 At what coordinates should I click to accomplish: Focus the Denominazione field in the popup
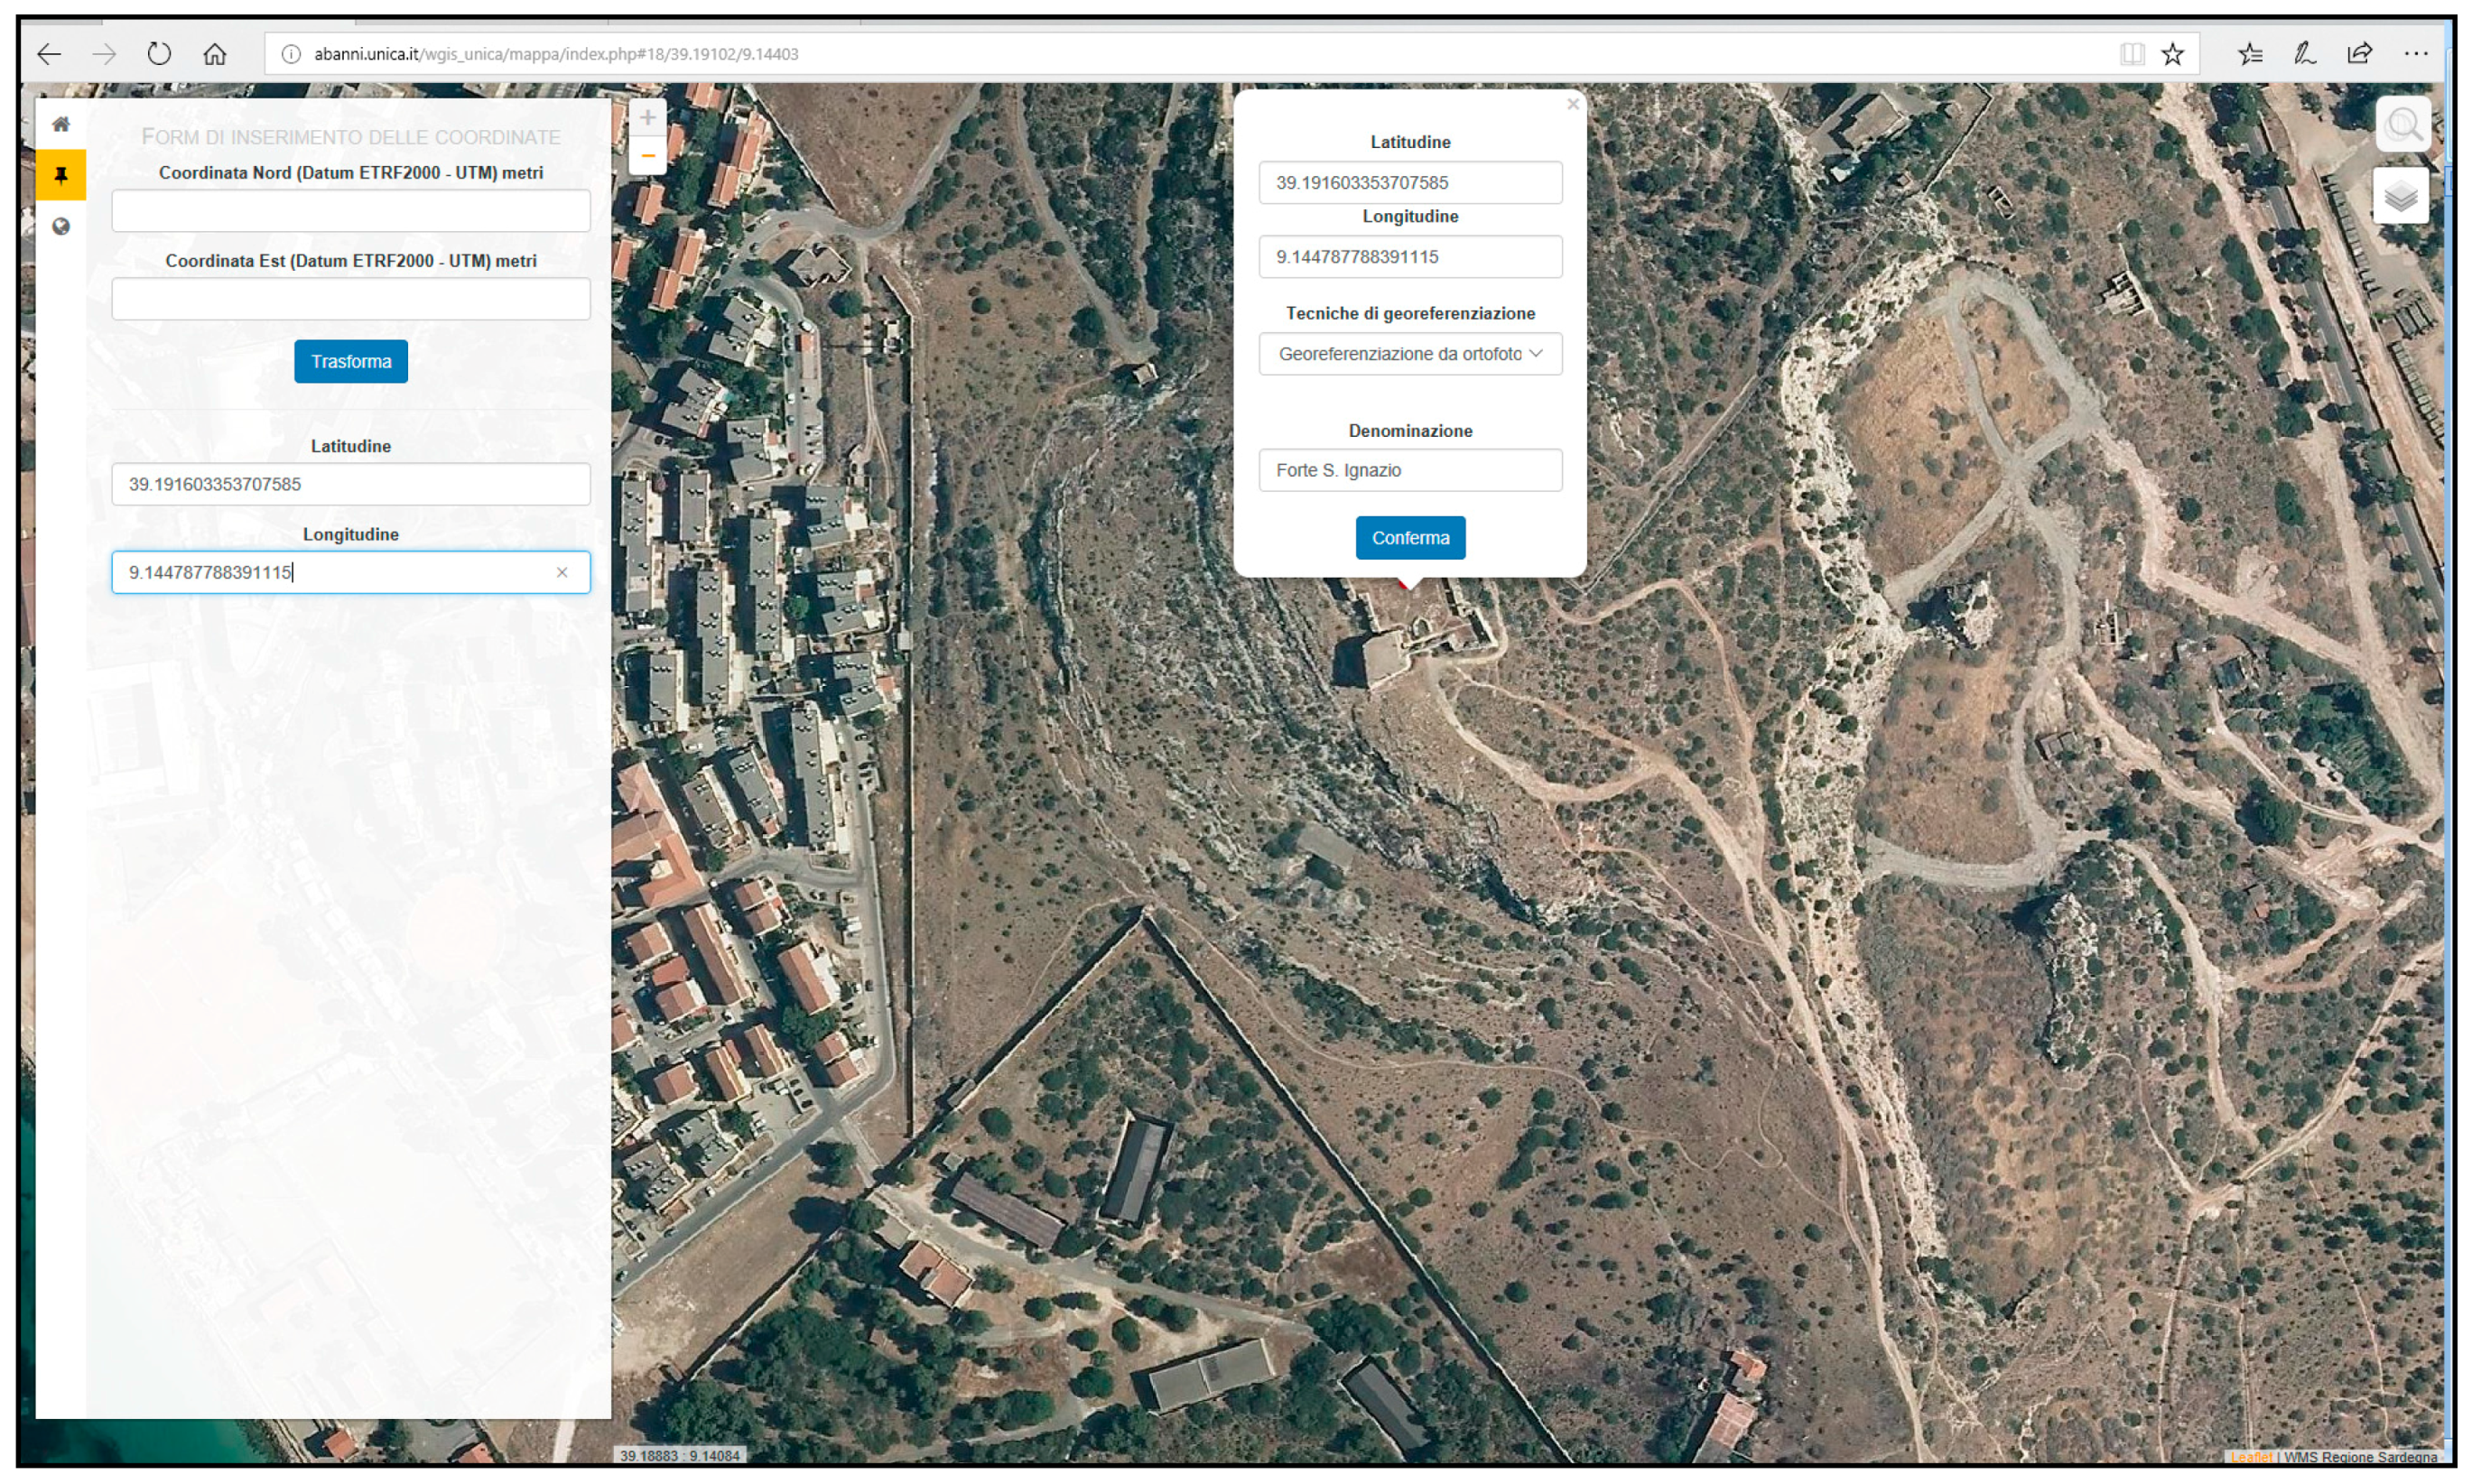click(x=1409, y=470)
